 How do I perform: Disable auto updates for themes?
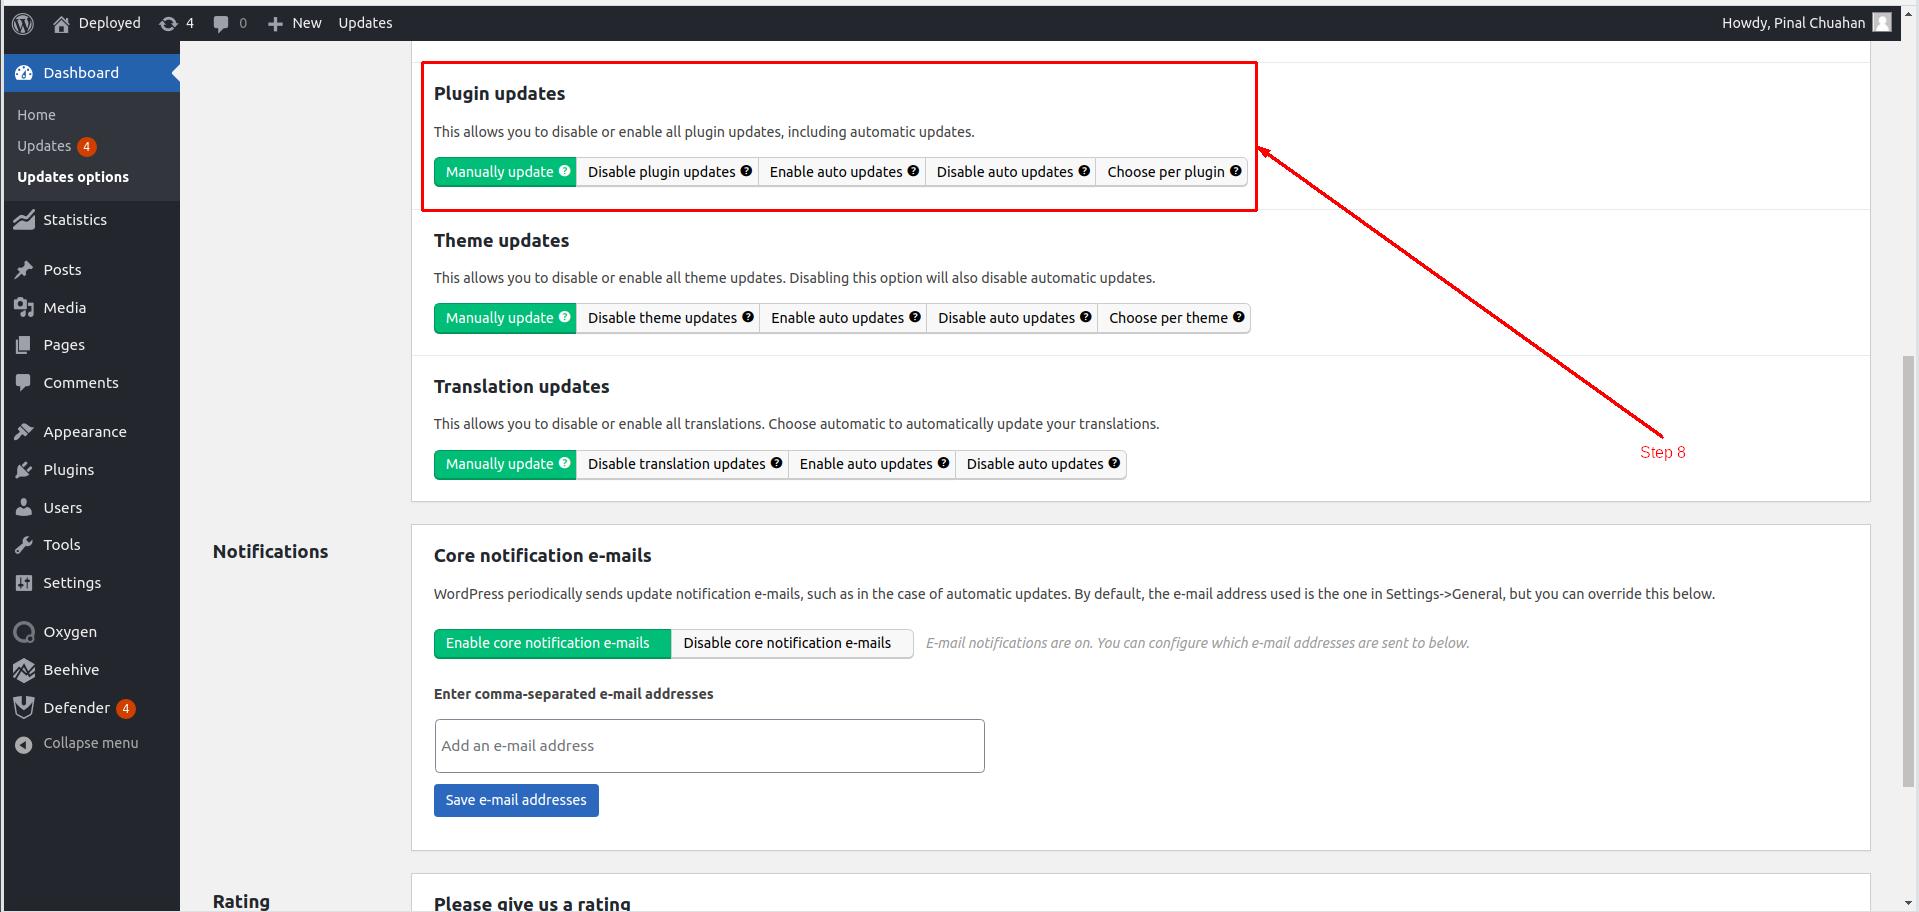1012,318
